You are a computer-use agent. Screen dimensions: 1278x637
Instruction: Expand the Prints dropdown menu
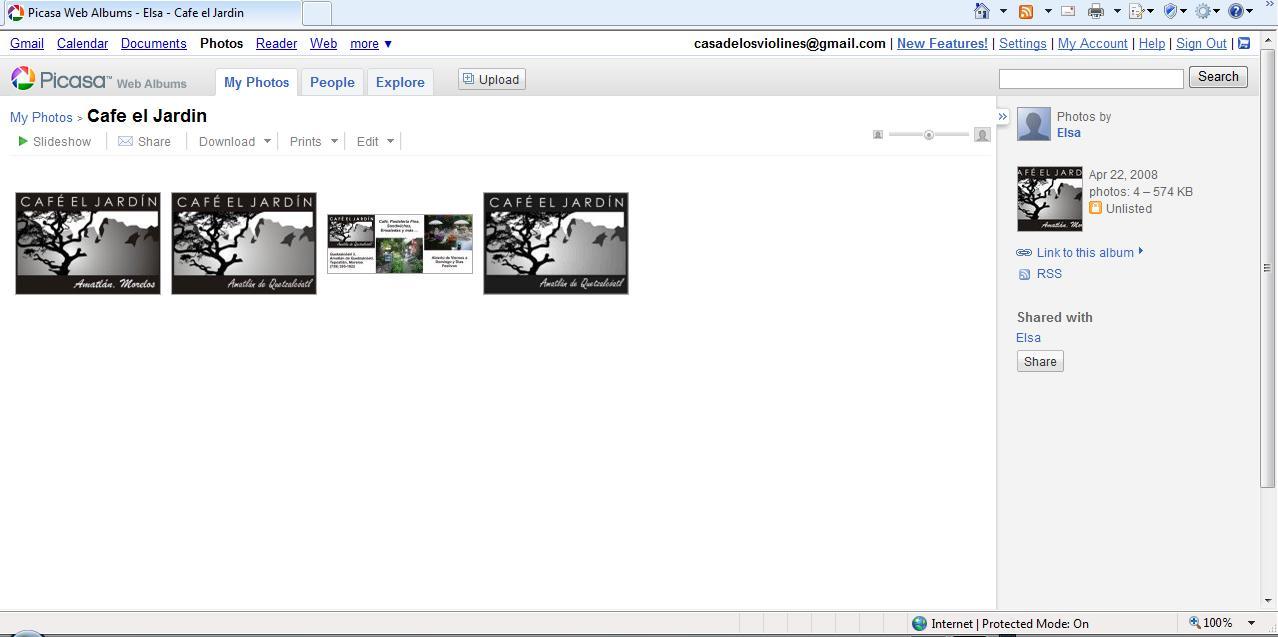335,141
